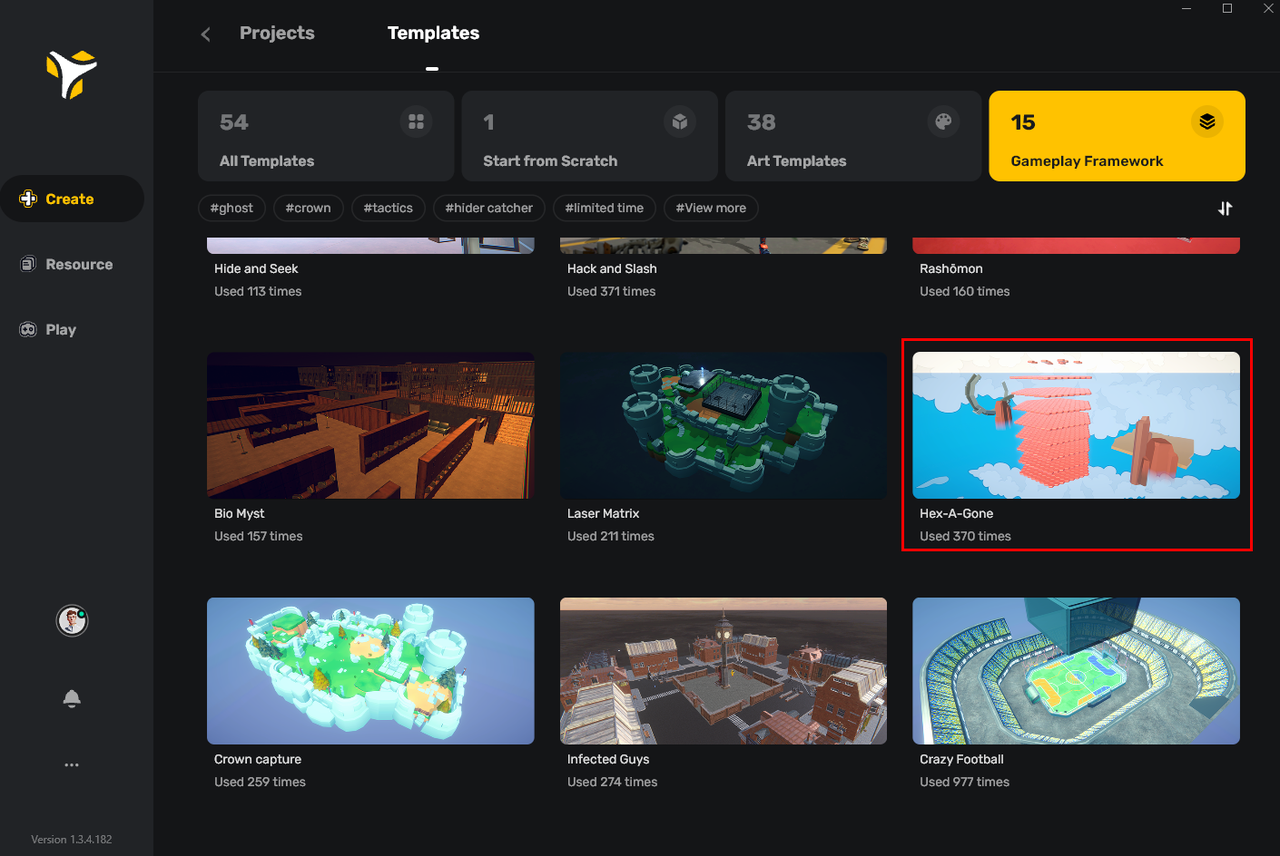
Task: Toggle the sort order arrows icon
Action: [1225, 208]
